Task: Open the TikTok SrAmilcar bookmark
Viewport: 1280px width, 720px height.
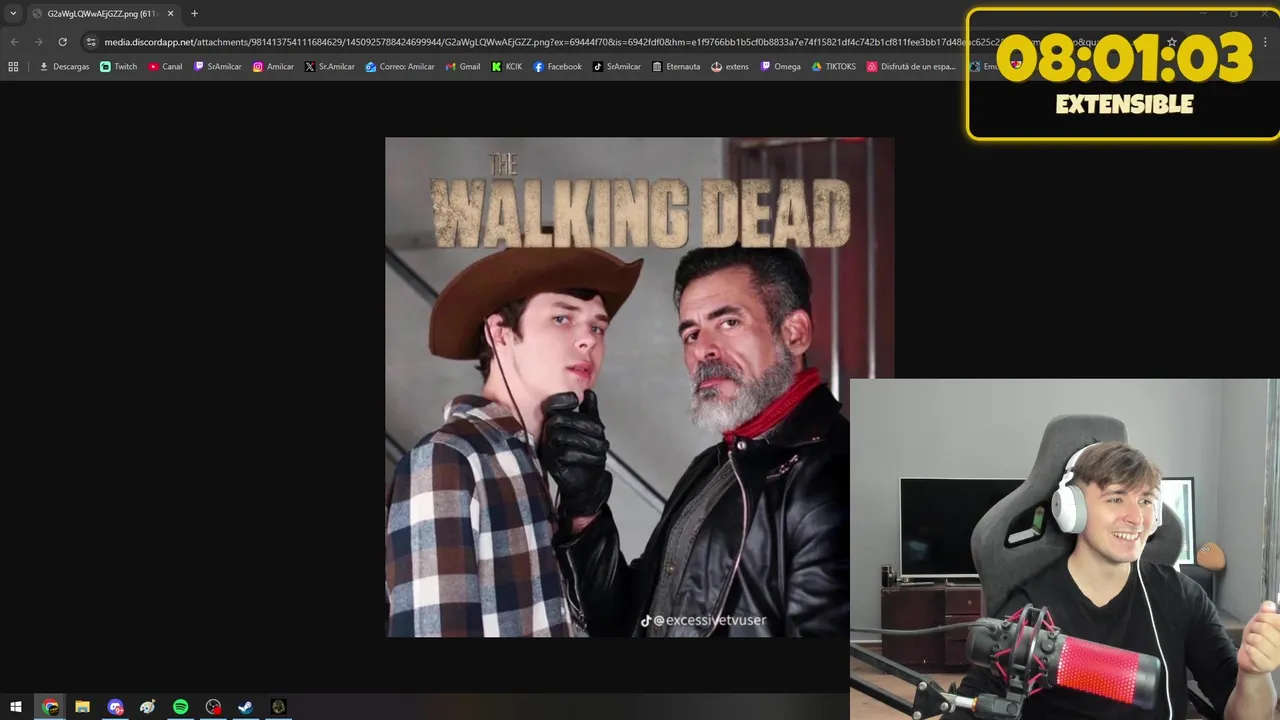Action: tap(617, 67)
